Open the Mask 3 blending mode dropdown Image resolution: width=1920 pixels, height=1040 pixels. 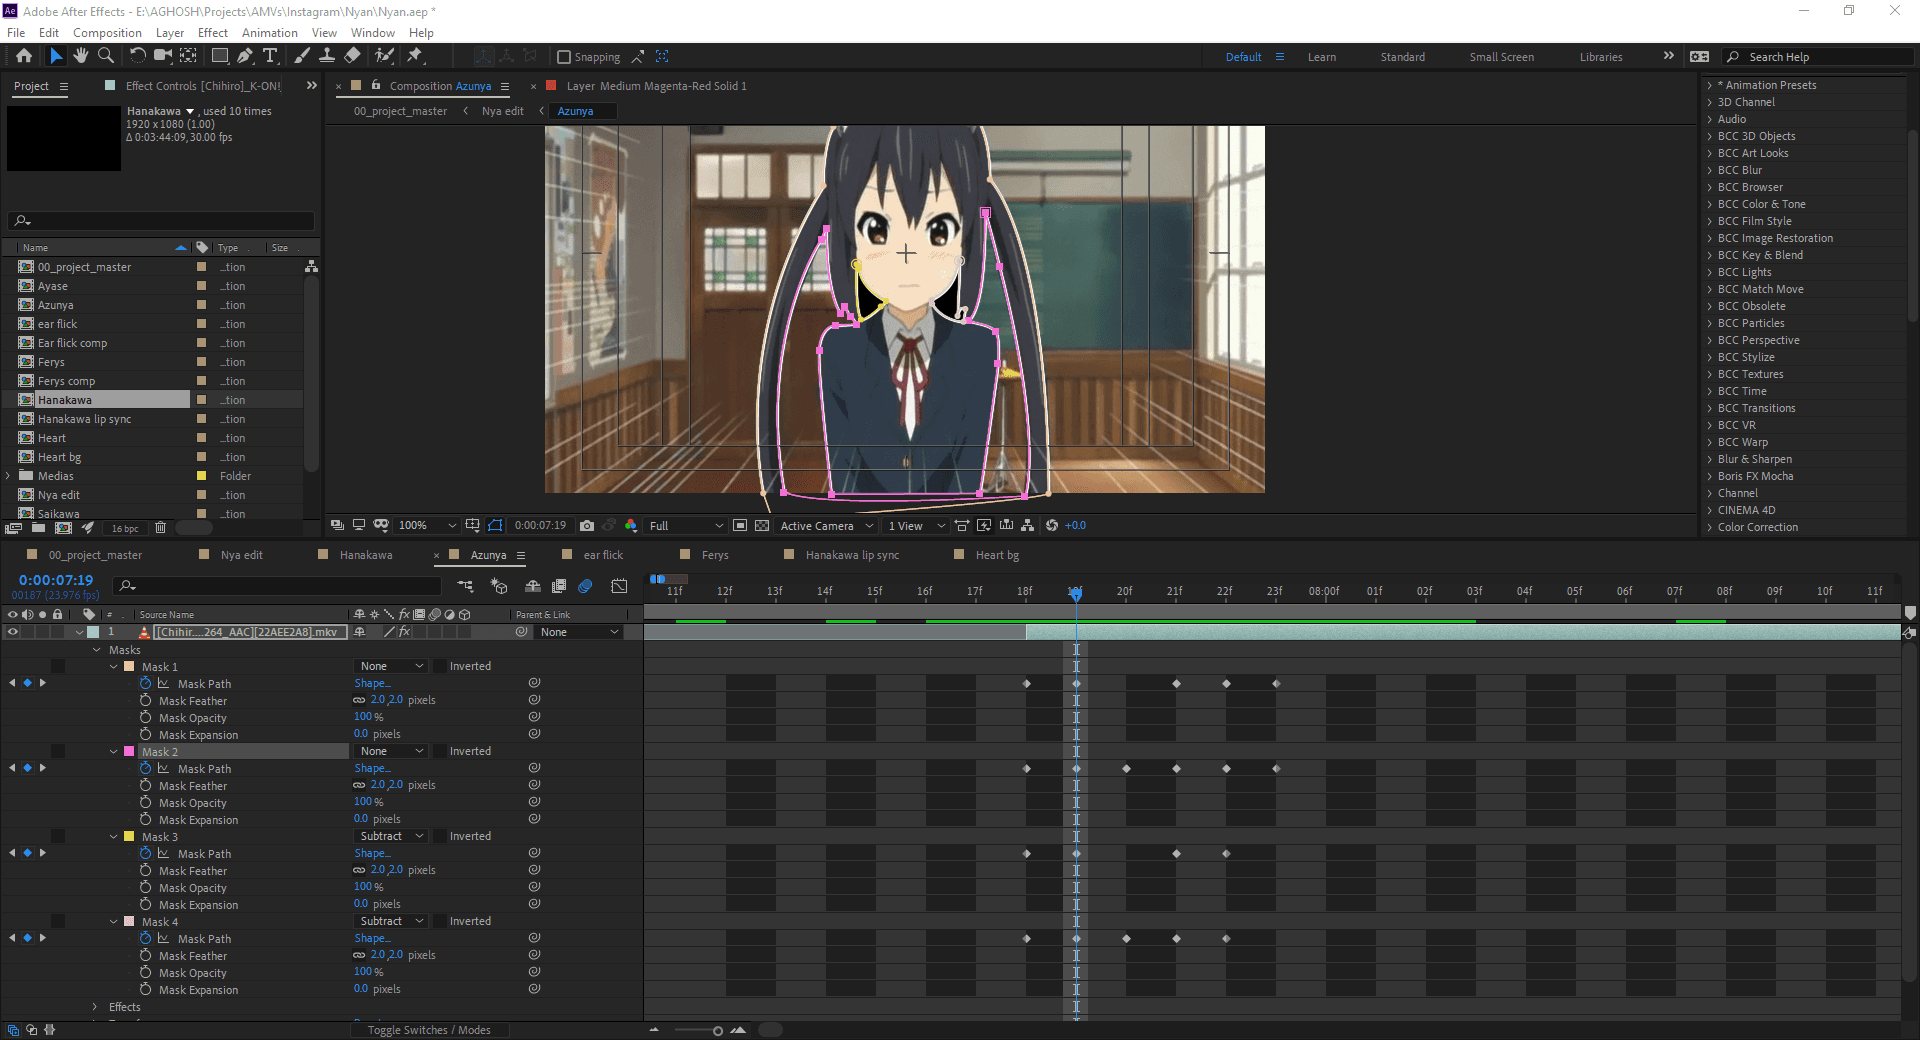[x=390, y=836]
